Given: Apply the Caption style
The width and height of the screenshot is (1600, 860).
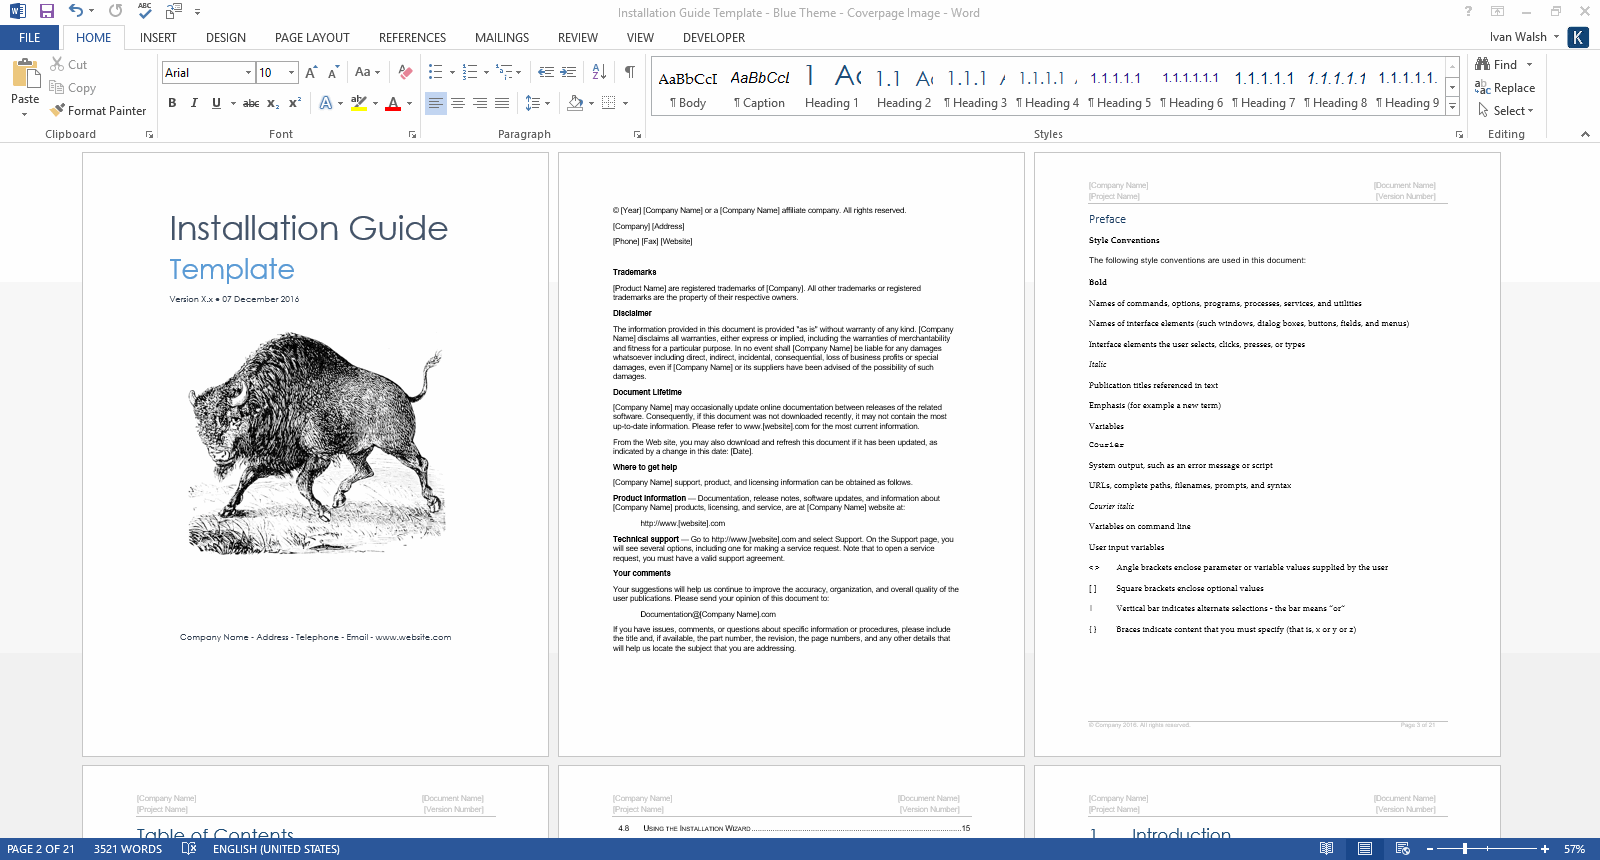Looking at the screenshot, I should [760, 87].
